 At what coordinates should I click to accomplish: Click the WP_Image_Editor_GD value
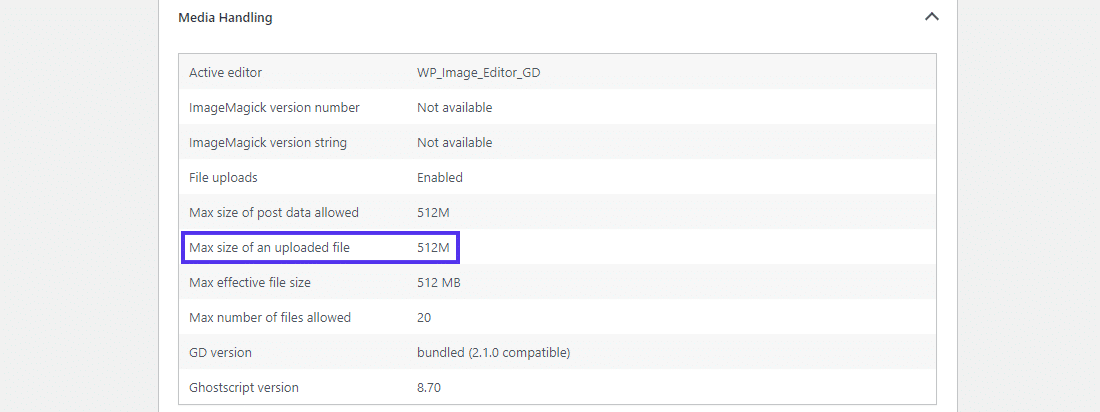(x=477, y=72)
